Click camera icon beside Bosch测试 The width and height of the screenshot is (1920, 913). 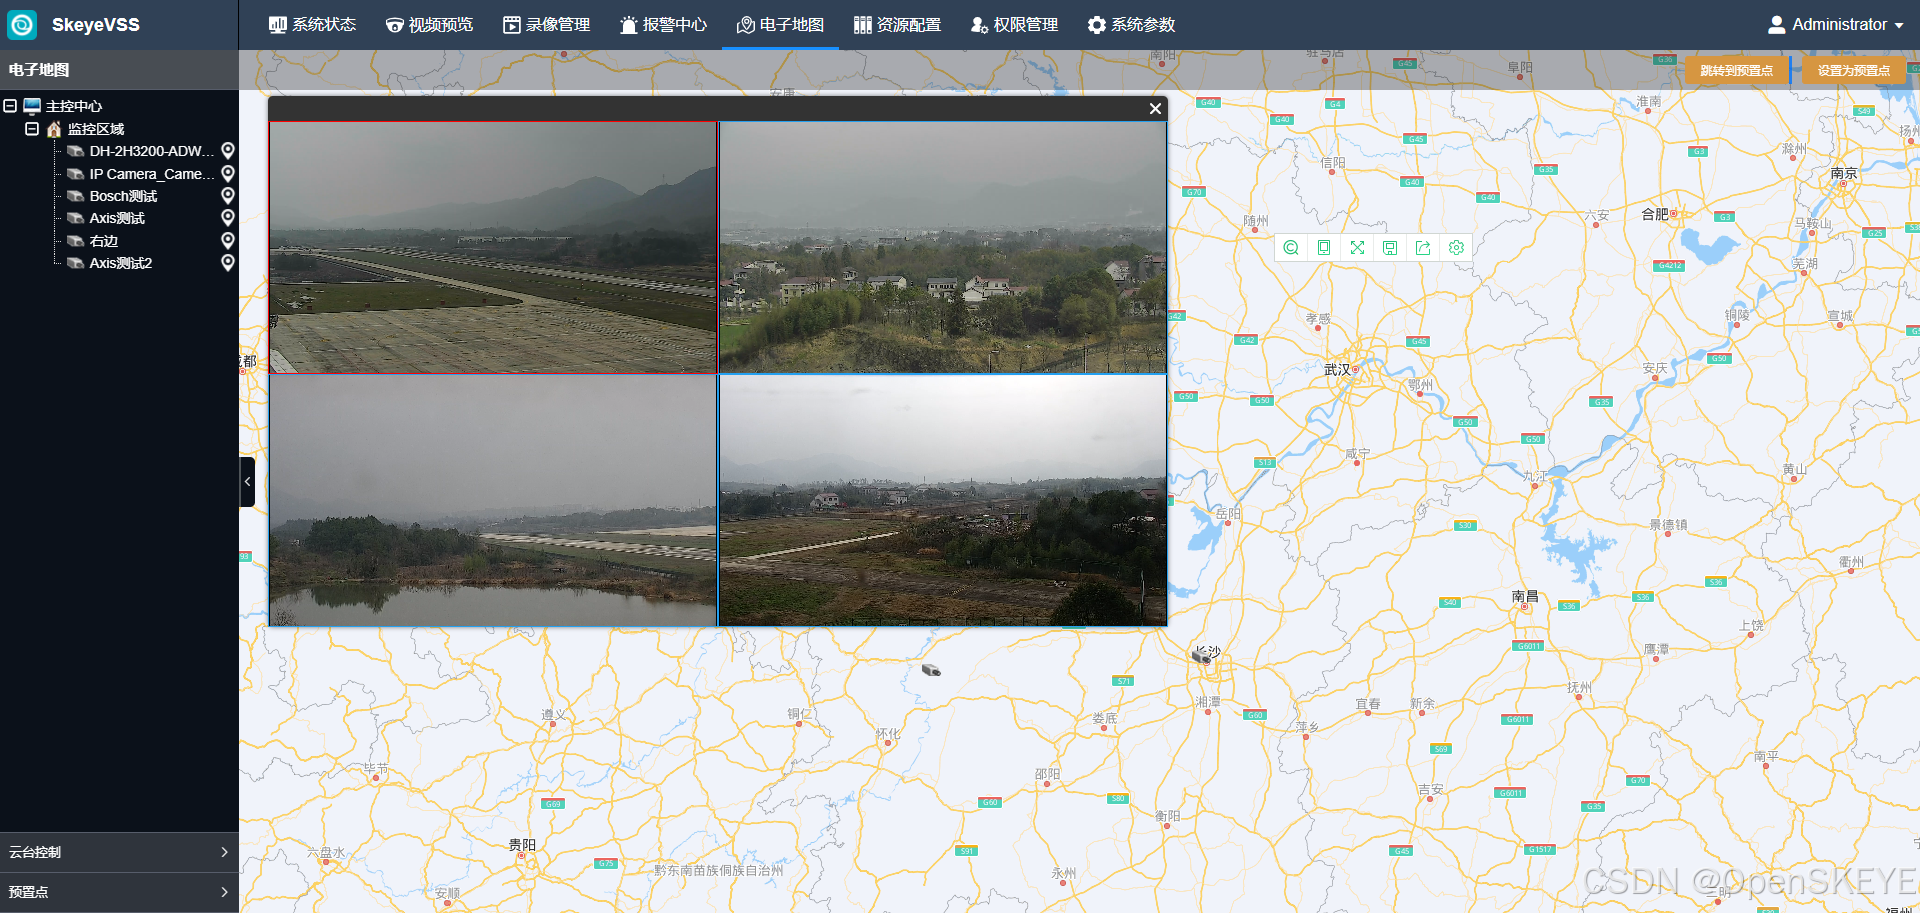point(75,196)
